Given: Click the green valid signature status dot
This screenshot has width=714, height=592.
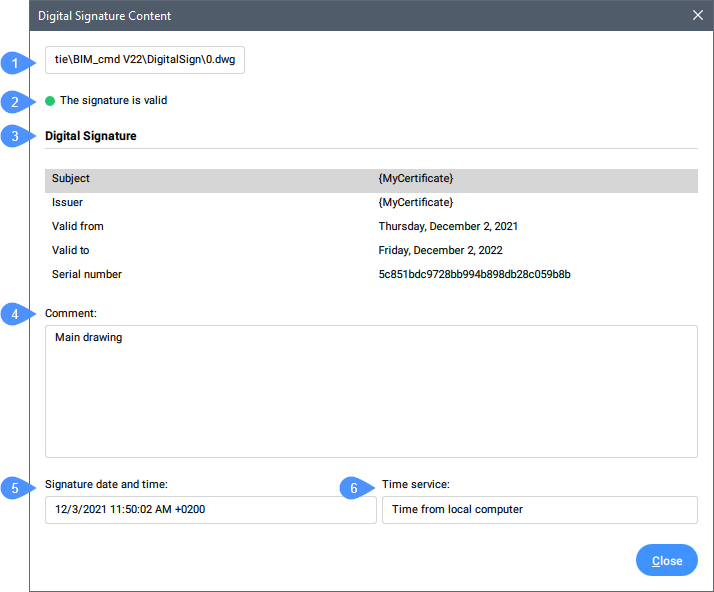Looking at the screenshot, I should [50, 101].
